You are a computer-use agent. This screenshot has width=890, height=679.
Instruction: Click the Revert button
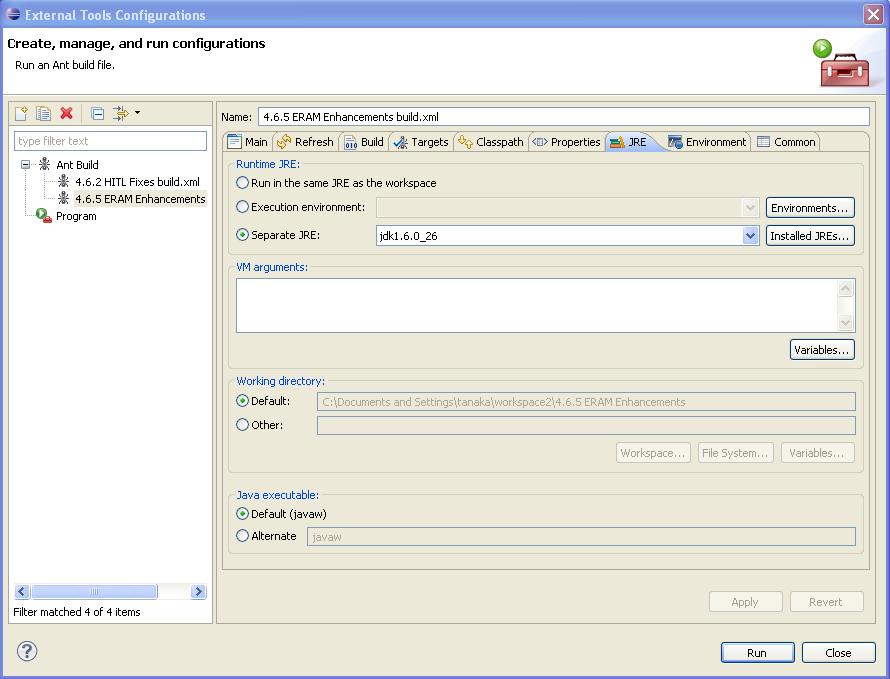826,602
